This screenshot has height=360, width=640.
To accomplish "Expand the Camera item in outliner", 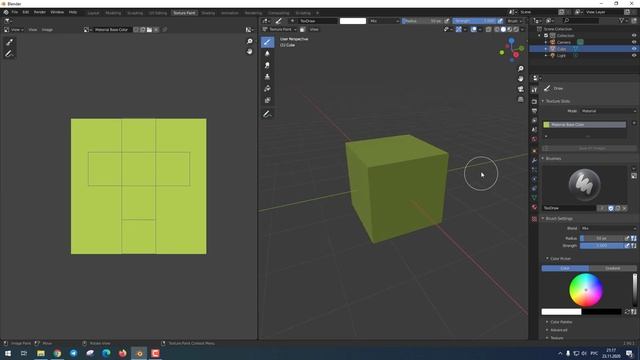I will [x=546, y=42].
